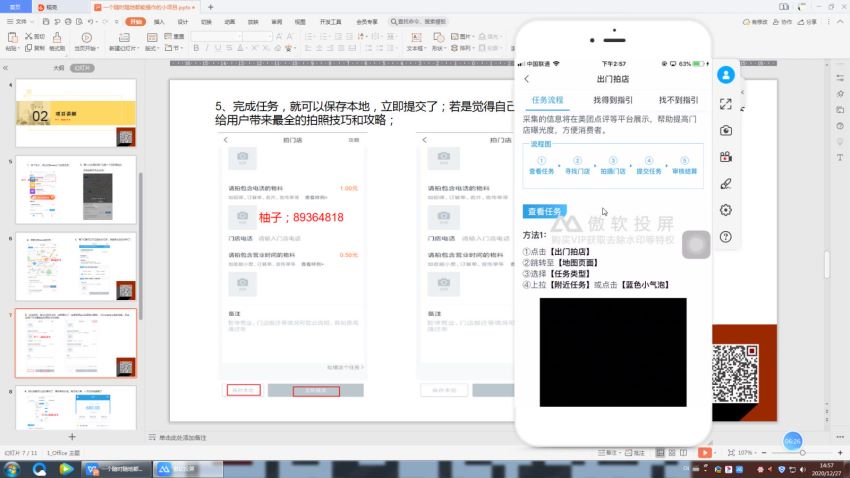This screenshot has width=850, height=478.
Task: Click the WPS presentation taskbar button
Action: tap(116, 469)
